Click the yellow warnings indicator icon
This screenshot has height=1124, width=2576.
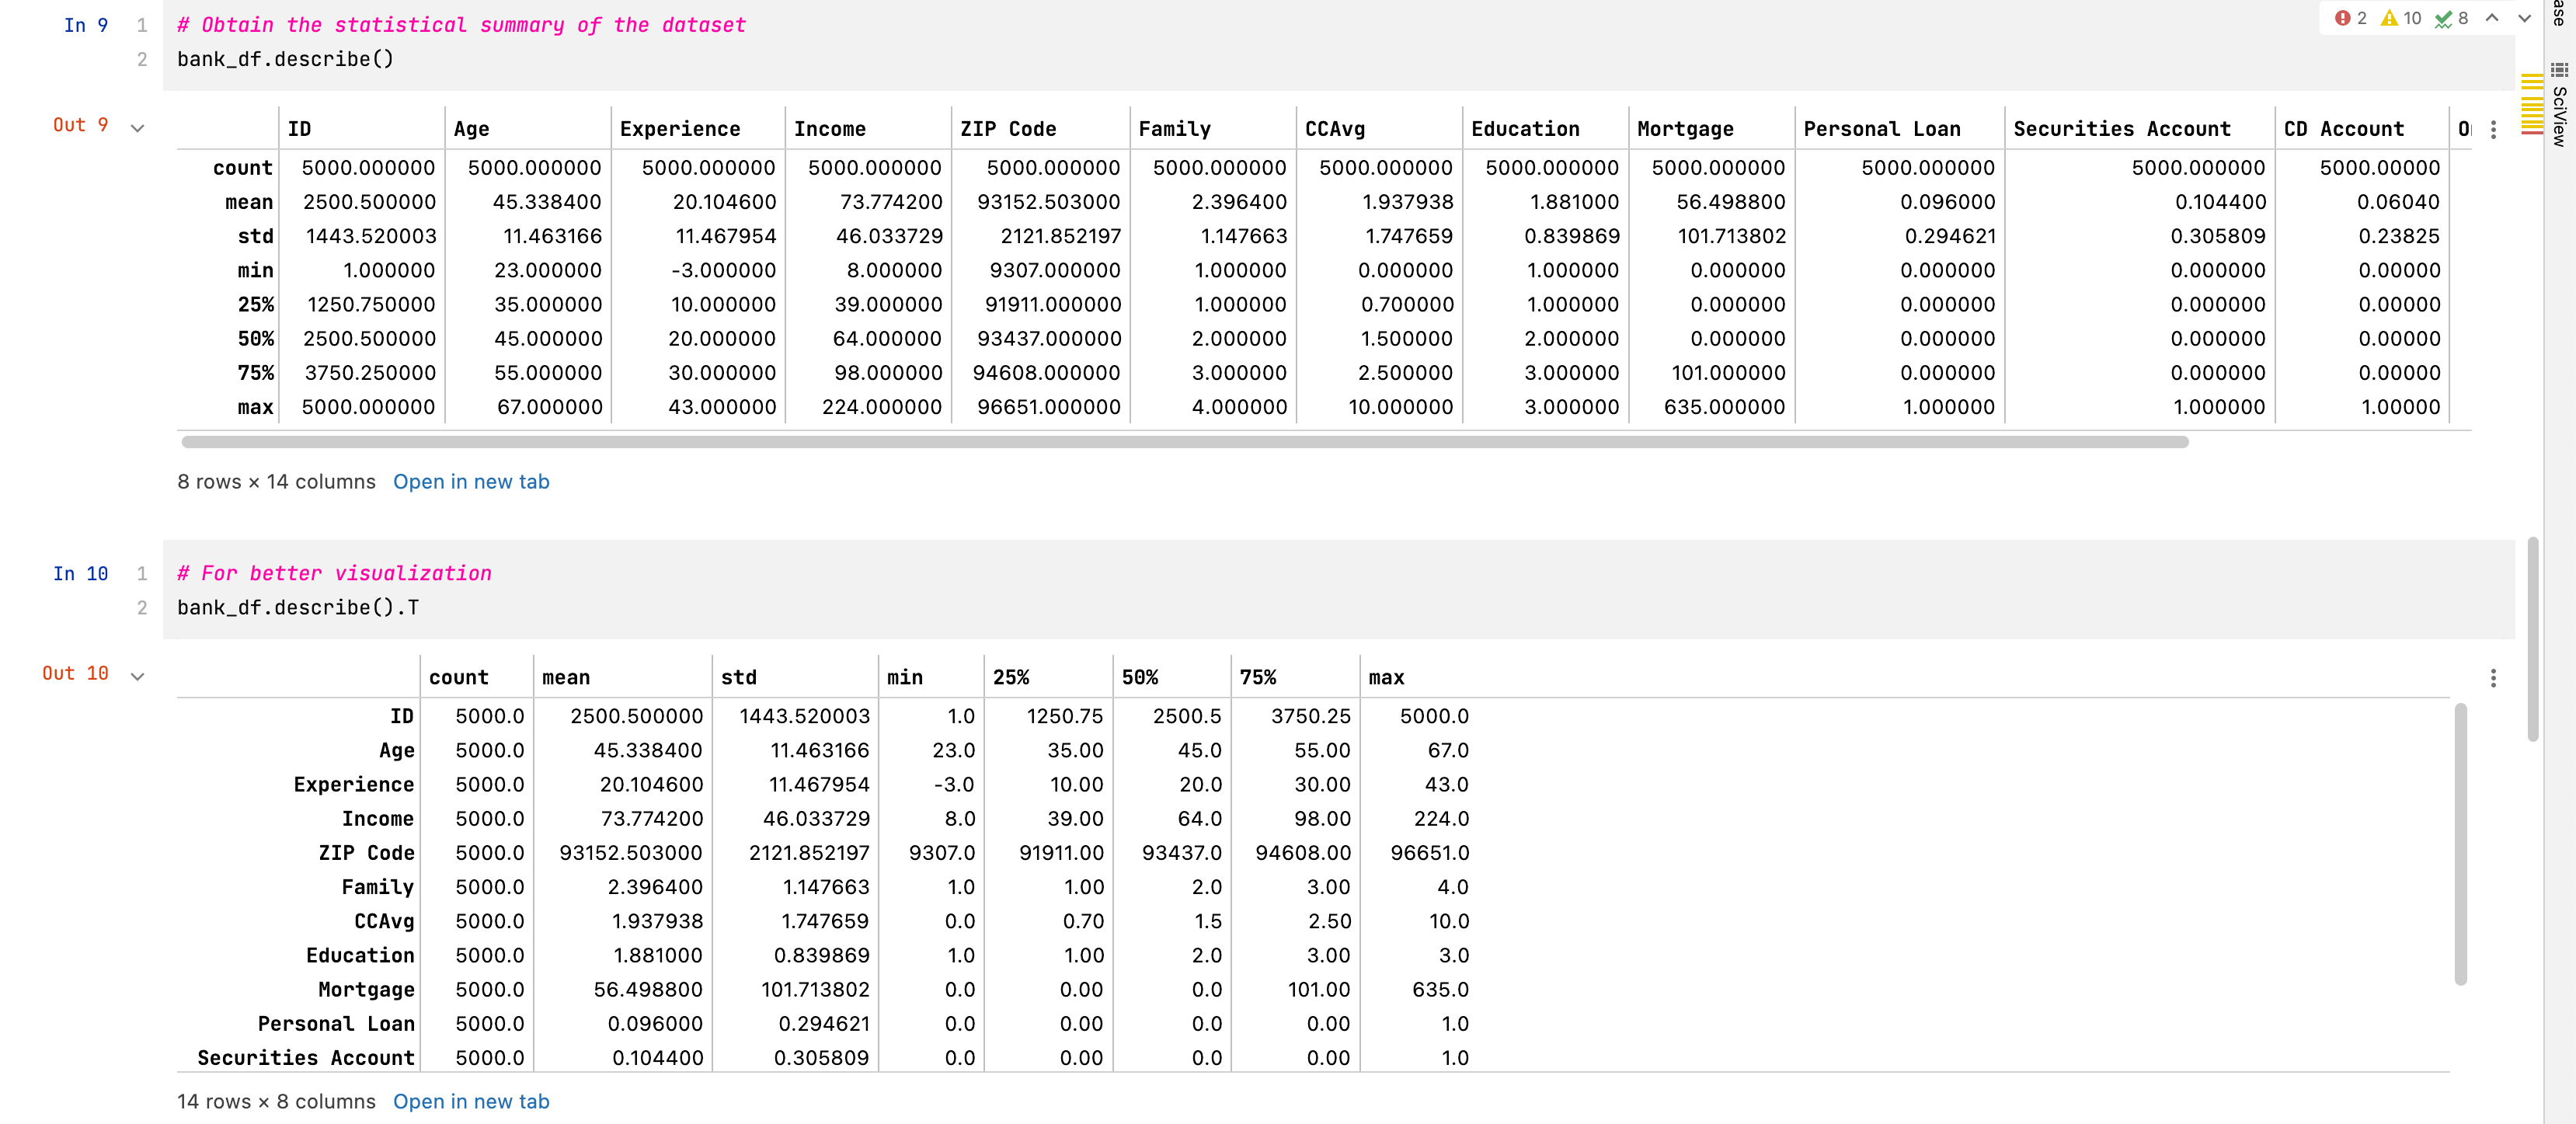(x=2389, y=18)
